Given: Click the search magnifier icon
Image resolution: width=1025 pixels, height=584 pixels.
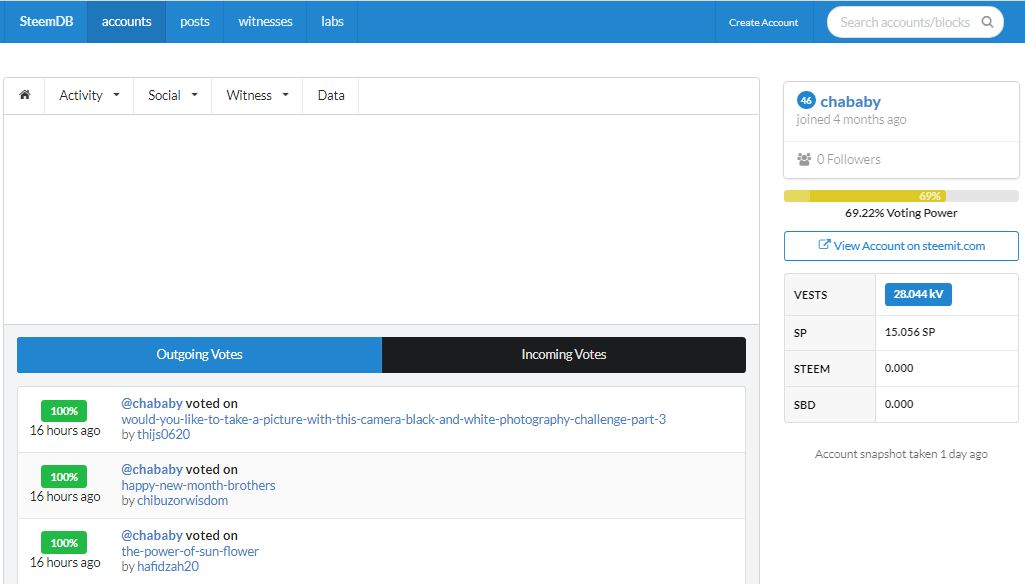Looking at the screenshot, I should pos(987,22).
